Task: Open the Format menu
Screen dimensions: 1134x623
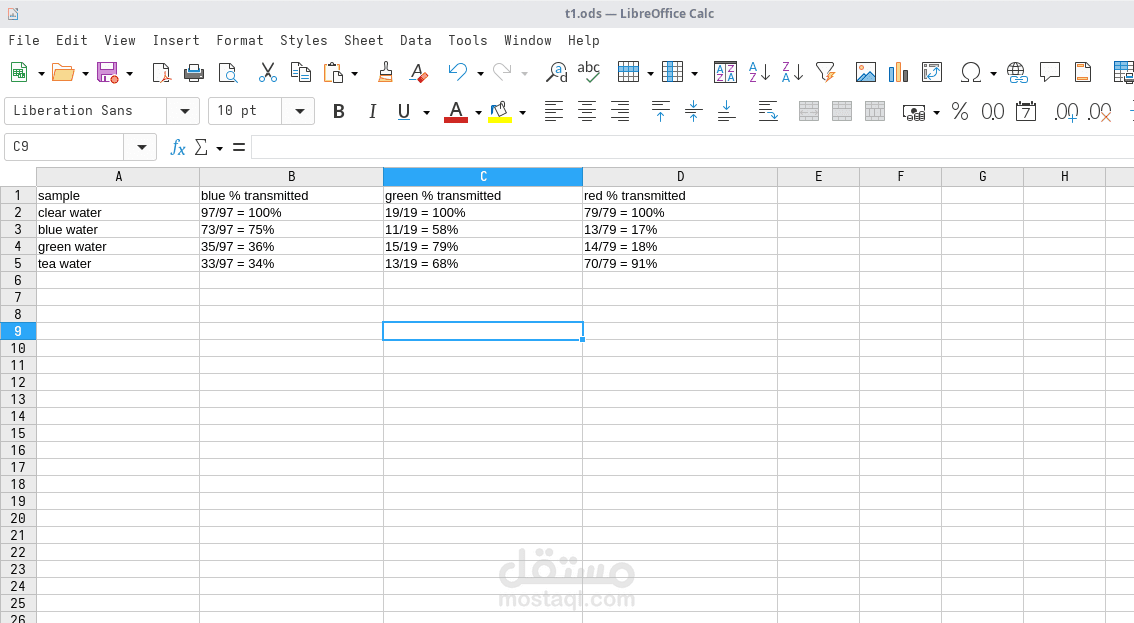Action: 239,41
